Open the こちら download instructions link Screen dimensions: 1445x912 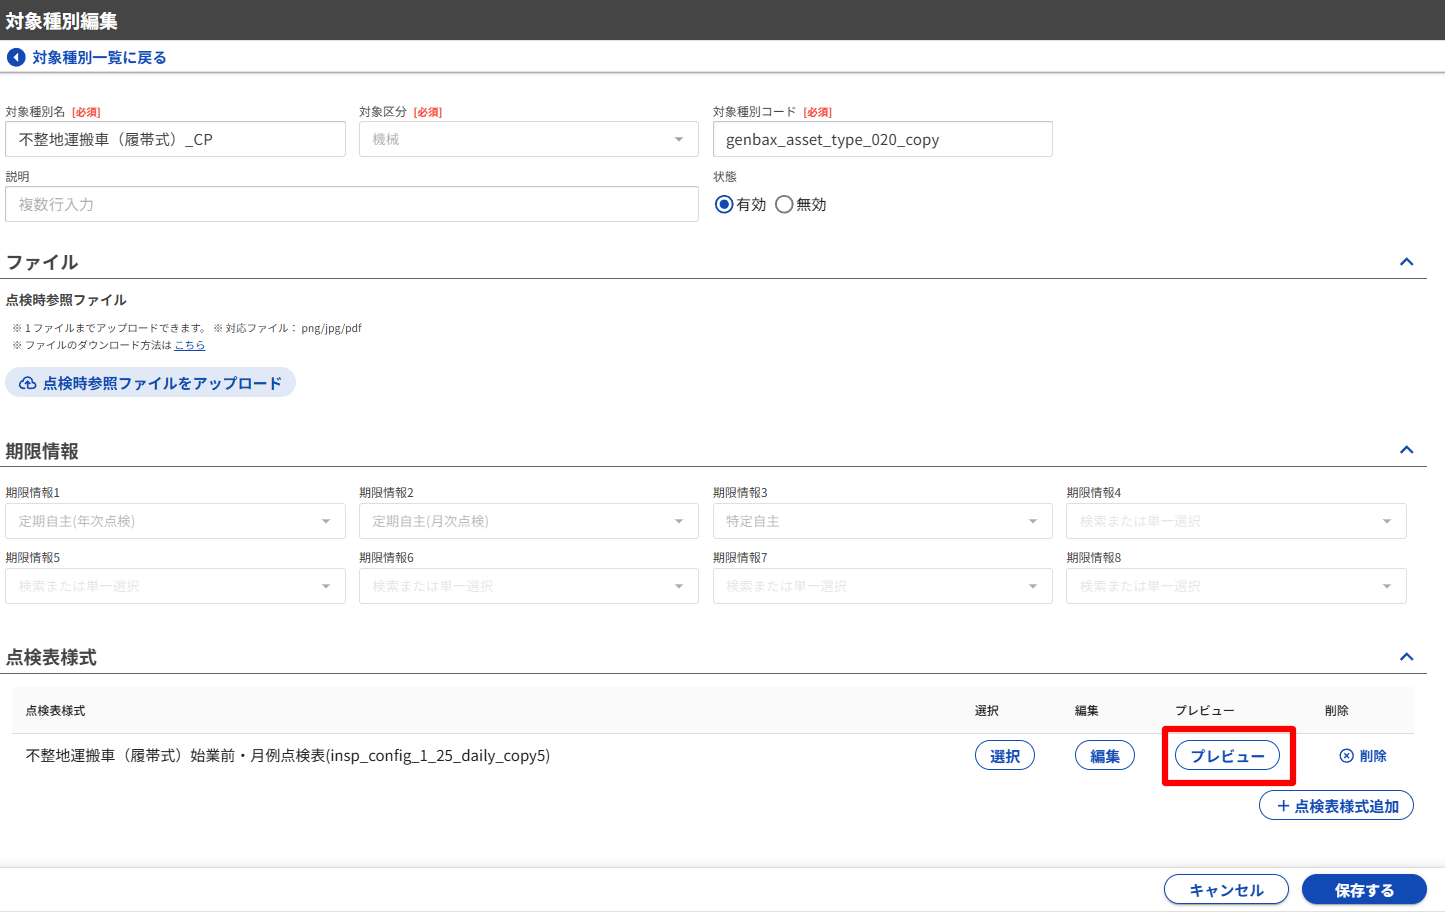point(190,345)
